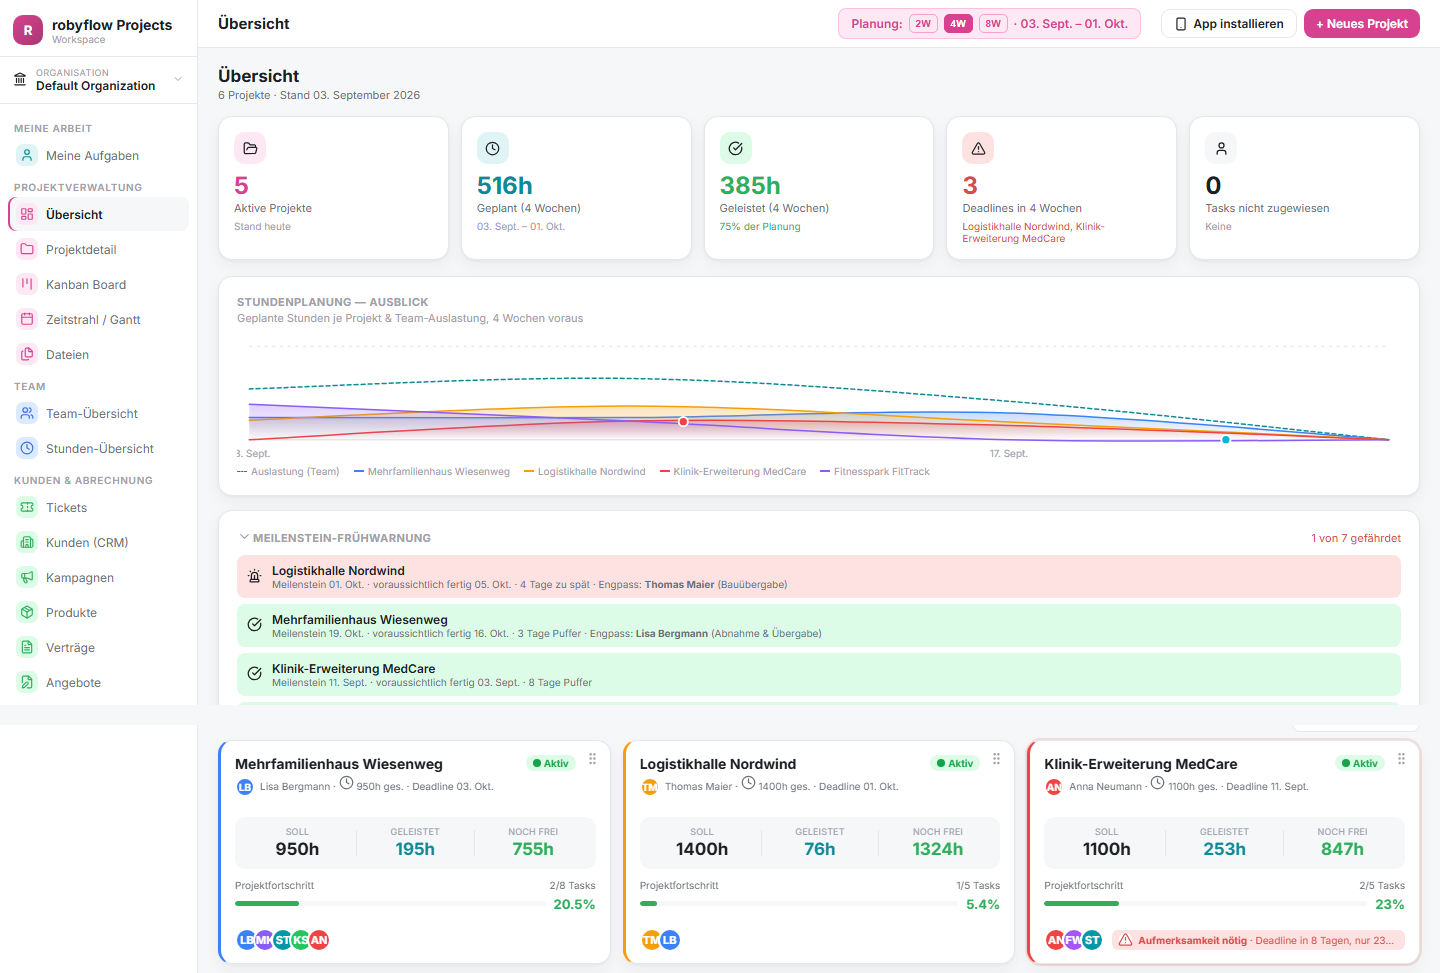Click Klinik-Erweiterung MedCare card drag handle
Screen dimensions: 1440x973
pos(1402,759)
